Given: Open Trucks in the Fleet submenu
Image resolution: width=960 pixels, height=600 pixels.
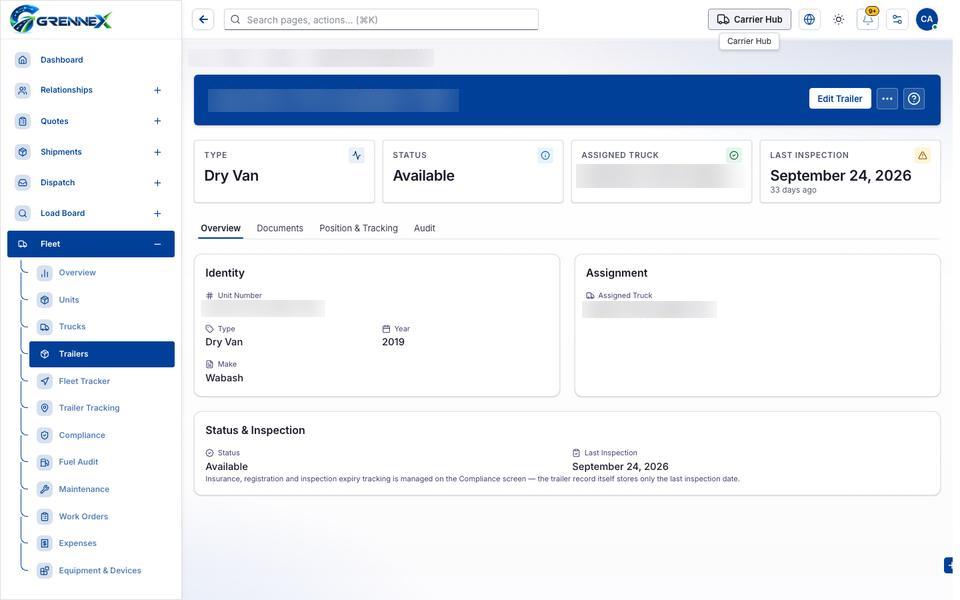Looking at the screenshot, I should [x=102, y=327].
